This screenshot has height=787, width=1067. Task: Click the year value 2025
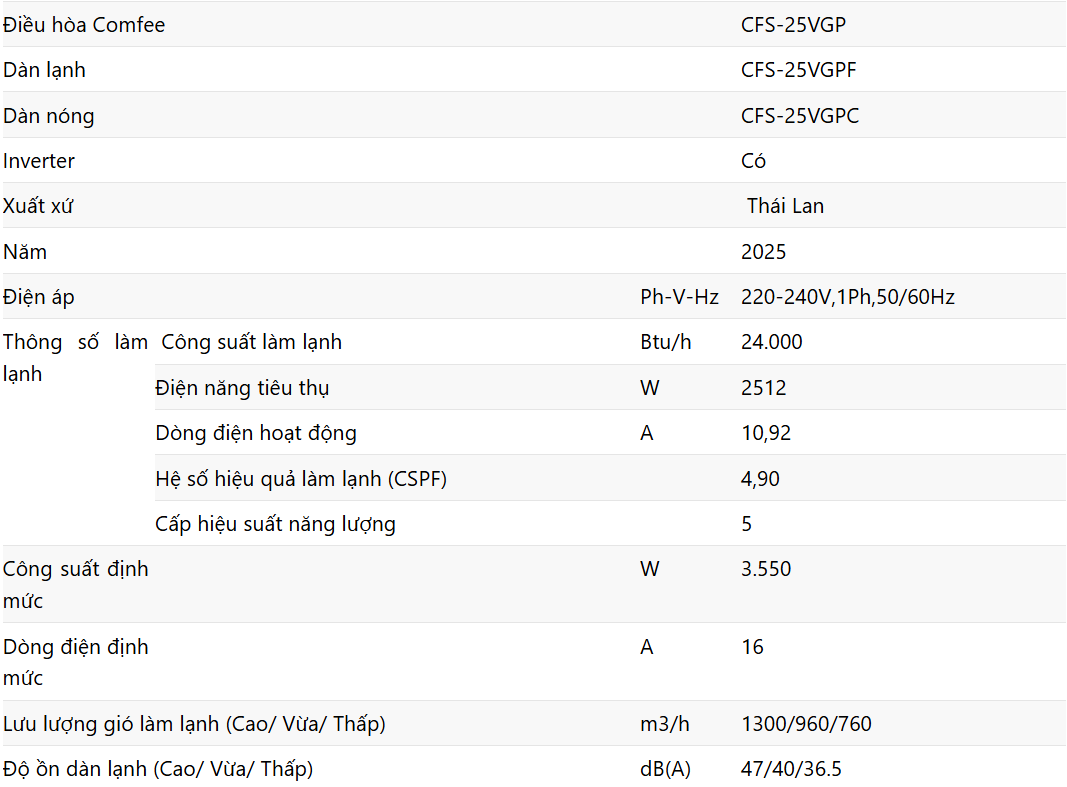pyautogui.click(x=763, y=252)
